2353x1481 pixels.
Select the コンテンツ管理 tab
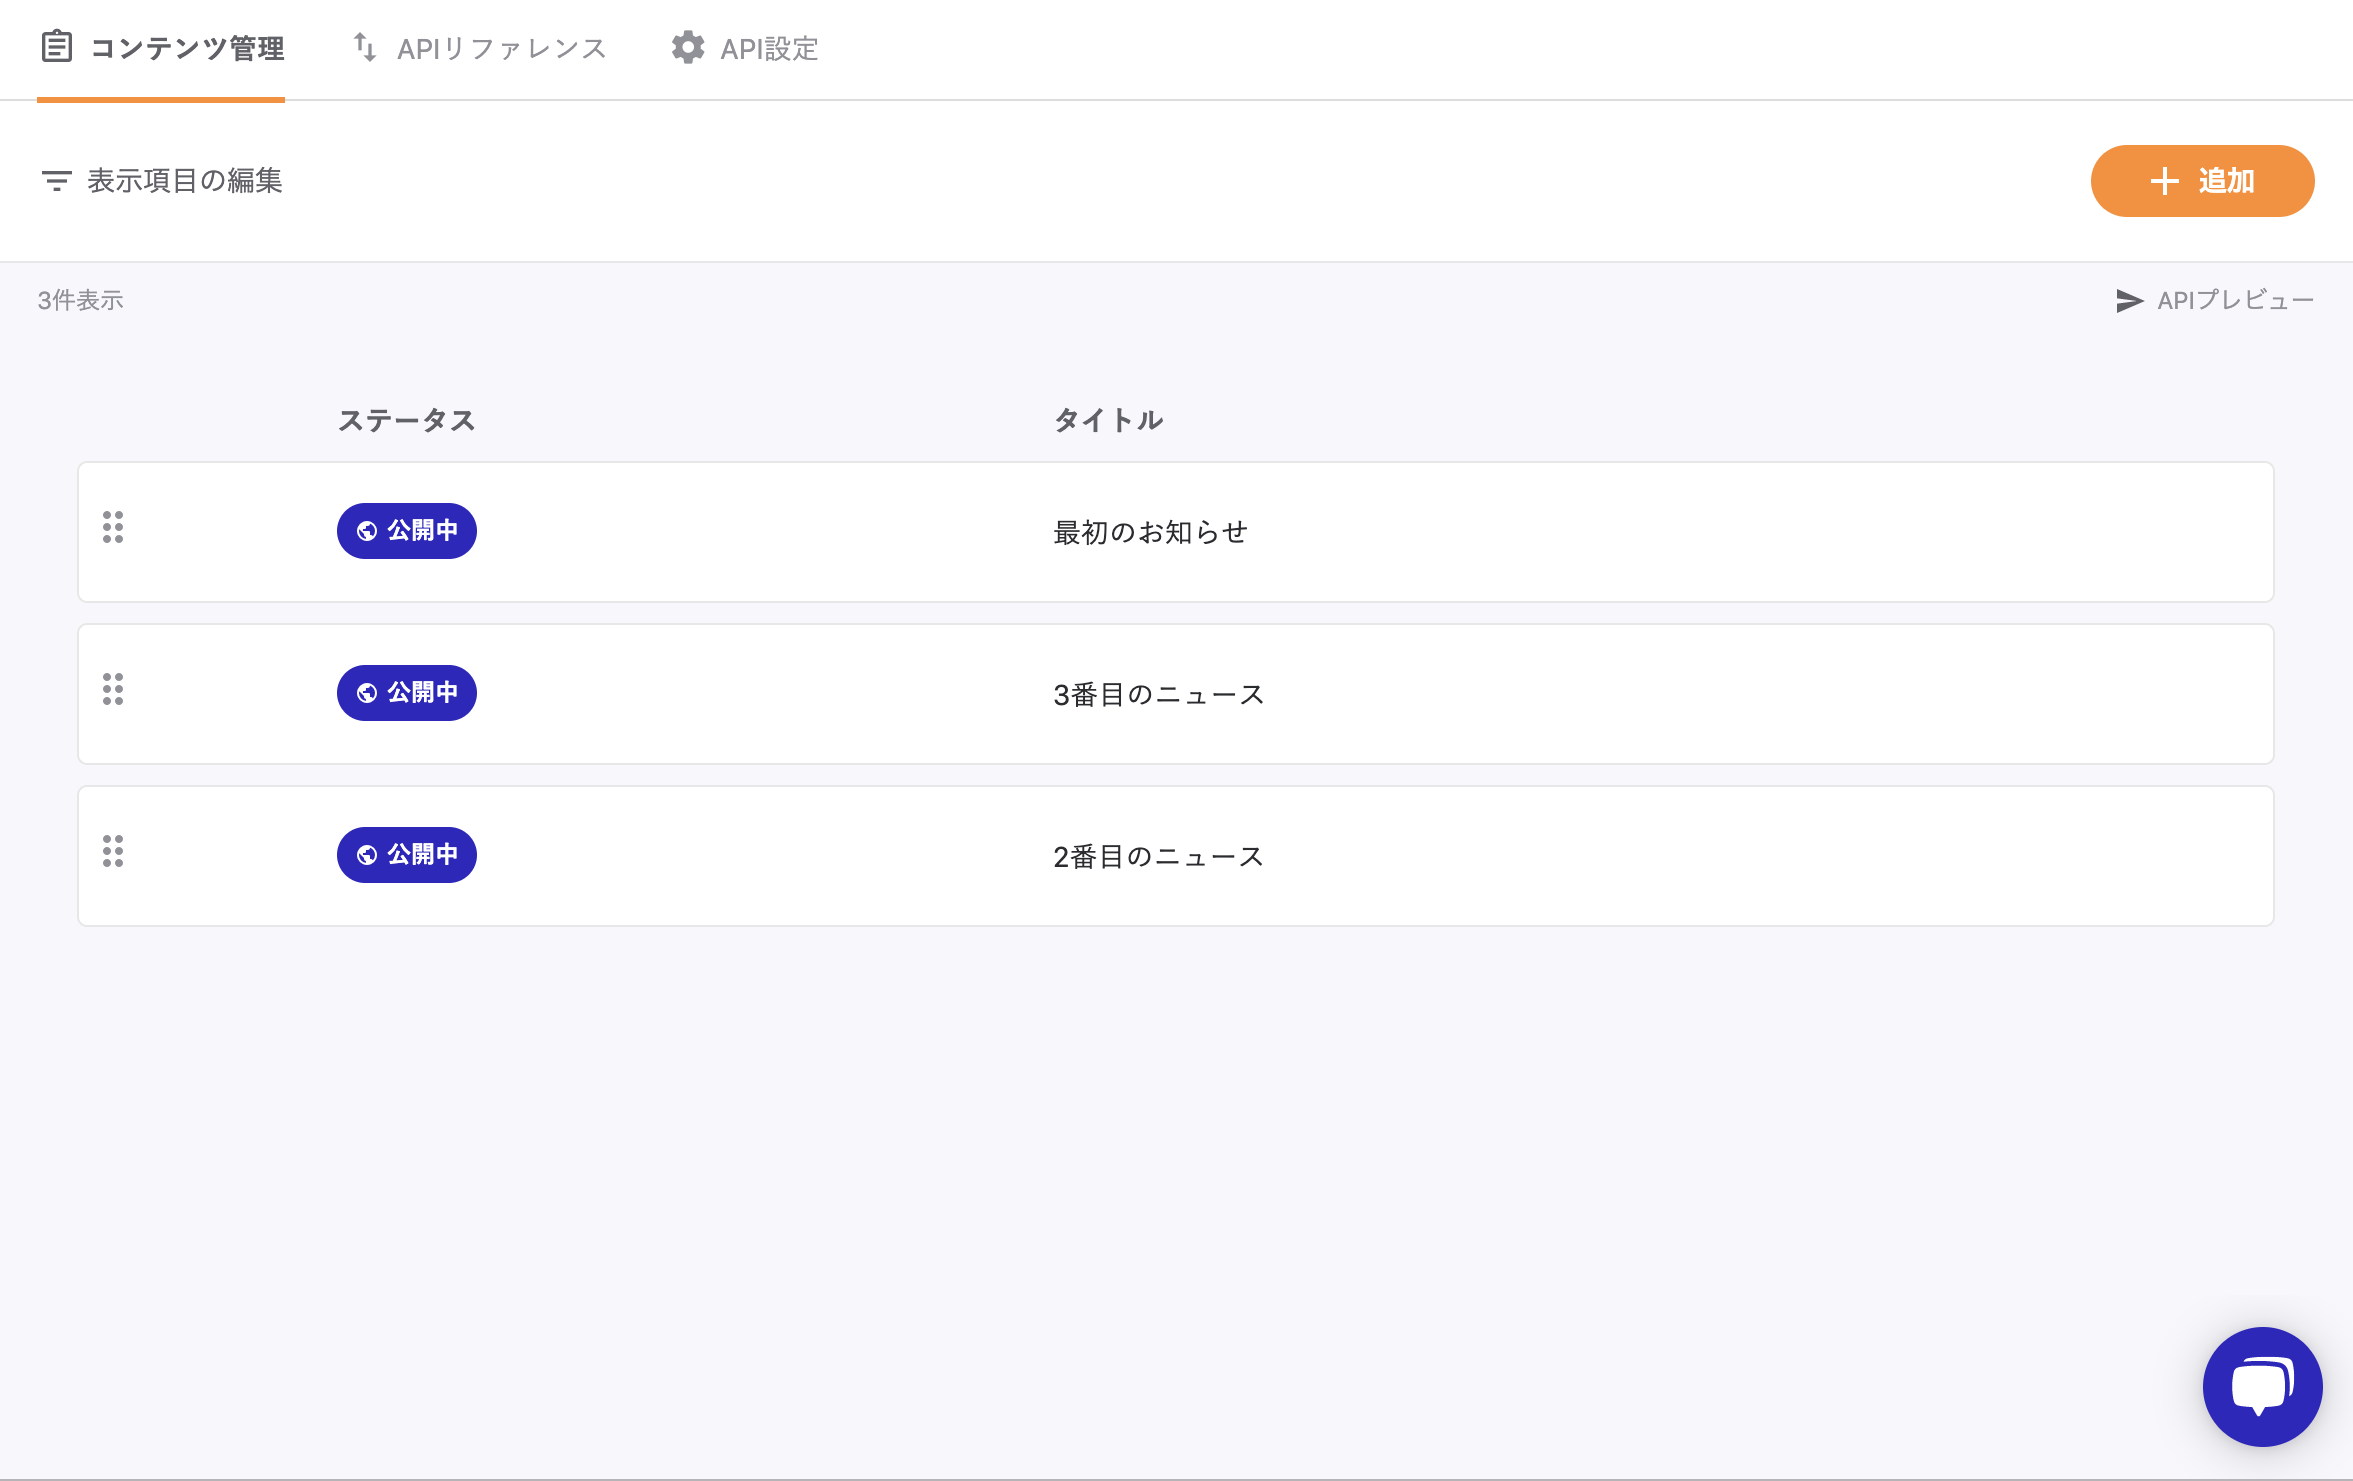click(x=187, y=49)
